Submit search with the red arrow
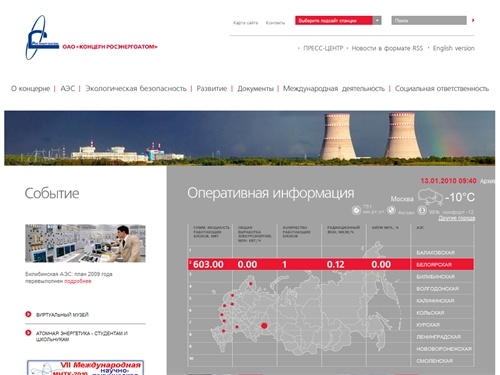The width and height of the screenshot is (500, 375). point(473,21)
